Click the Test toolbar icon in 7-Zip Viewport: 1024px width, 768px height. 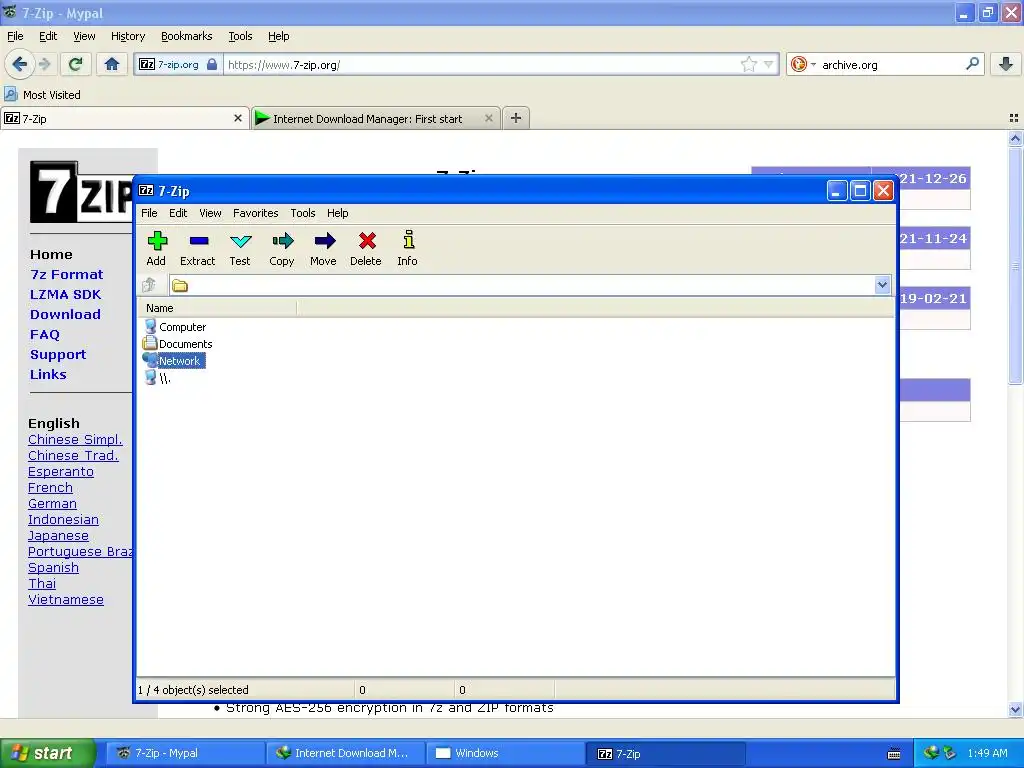(240, 248)
